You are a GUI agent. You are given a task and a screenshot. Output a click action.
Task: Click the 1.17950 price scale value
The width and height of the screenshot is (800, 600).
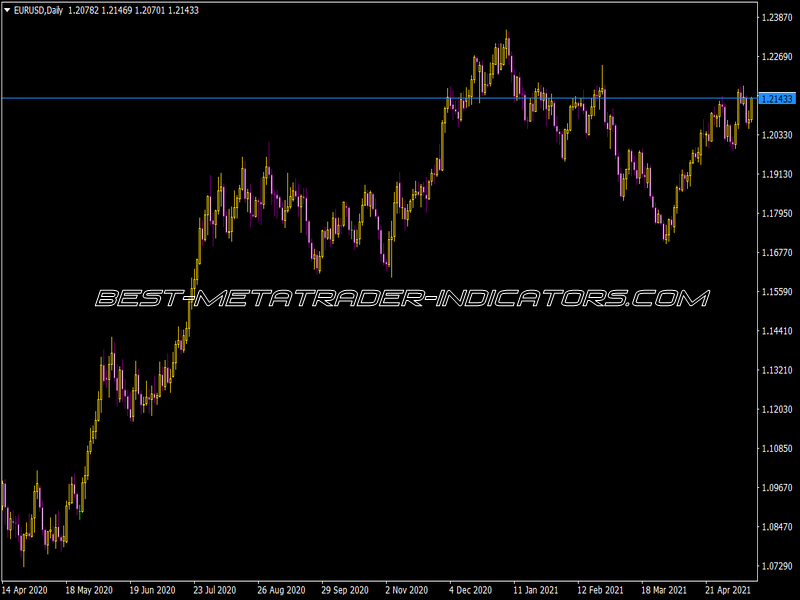[x=777, y=213]
